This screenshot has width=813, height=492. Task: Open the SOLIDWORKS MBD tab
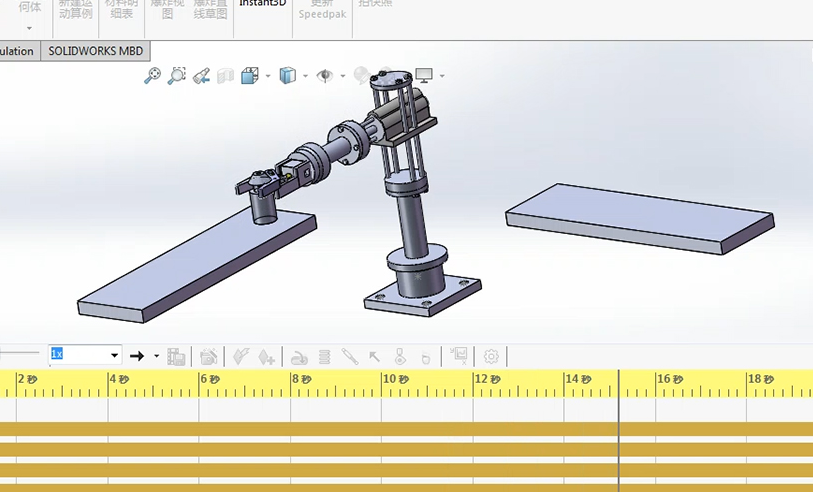coord(95,51)
